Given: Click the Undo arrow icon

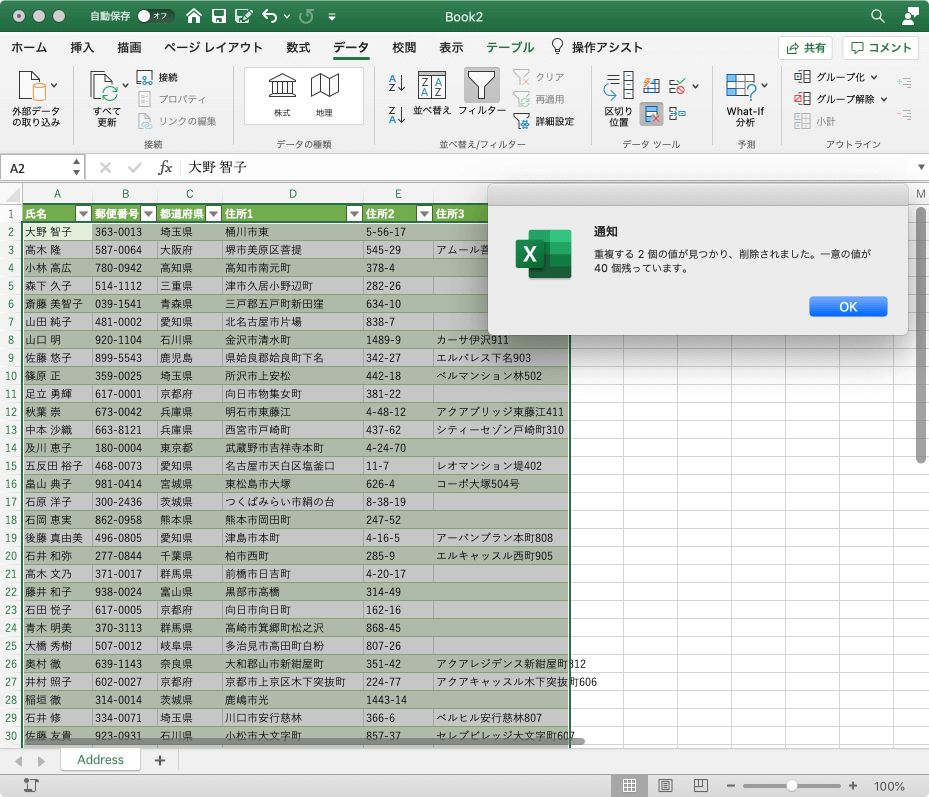Looking at the screenshot, I should pos(270,16).
